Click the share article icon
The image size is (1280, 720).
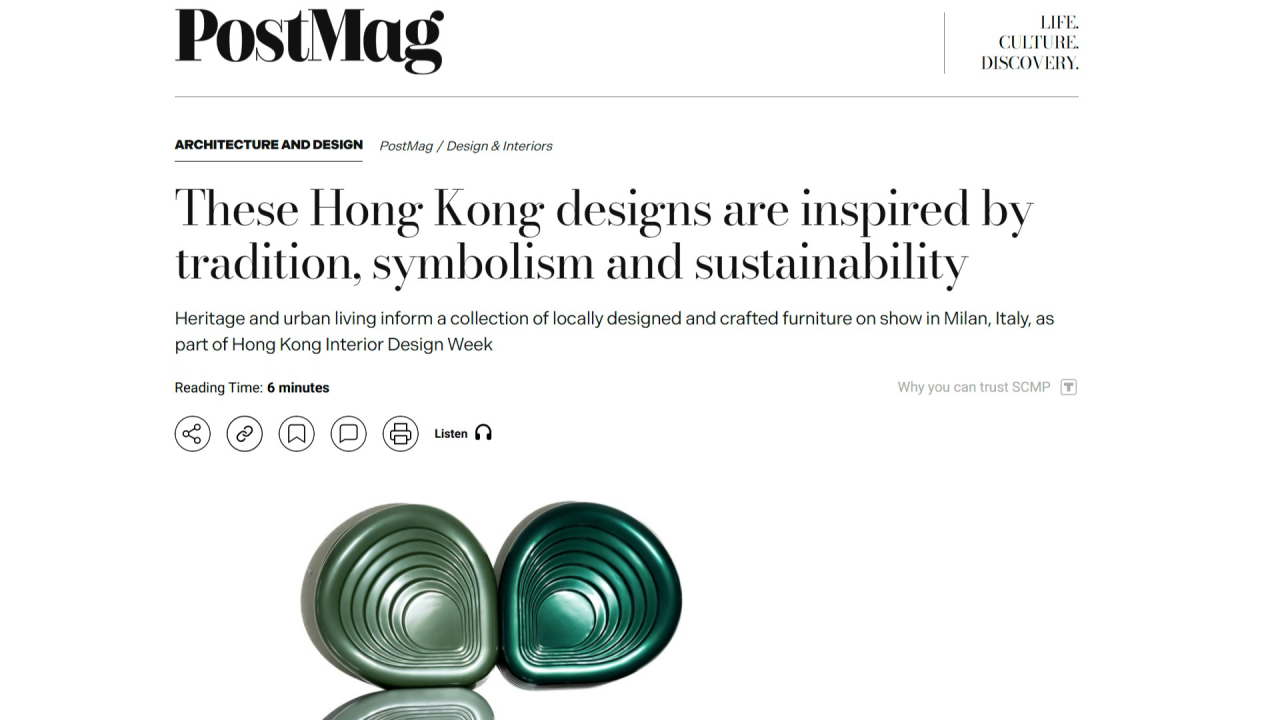tap(193, 433)
